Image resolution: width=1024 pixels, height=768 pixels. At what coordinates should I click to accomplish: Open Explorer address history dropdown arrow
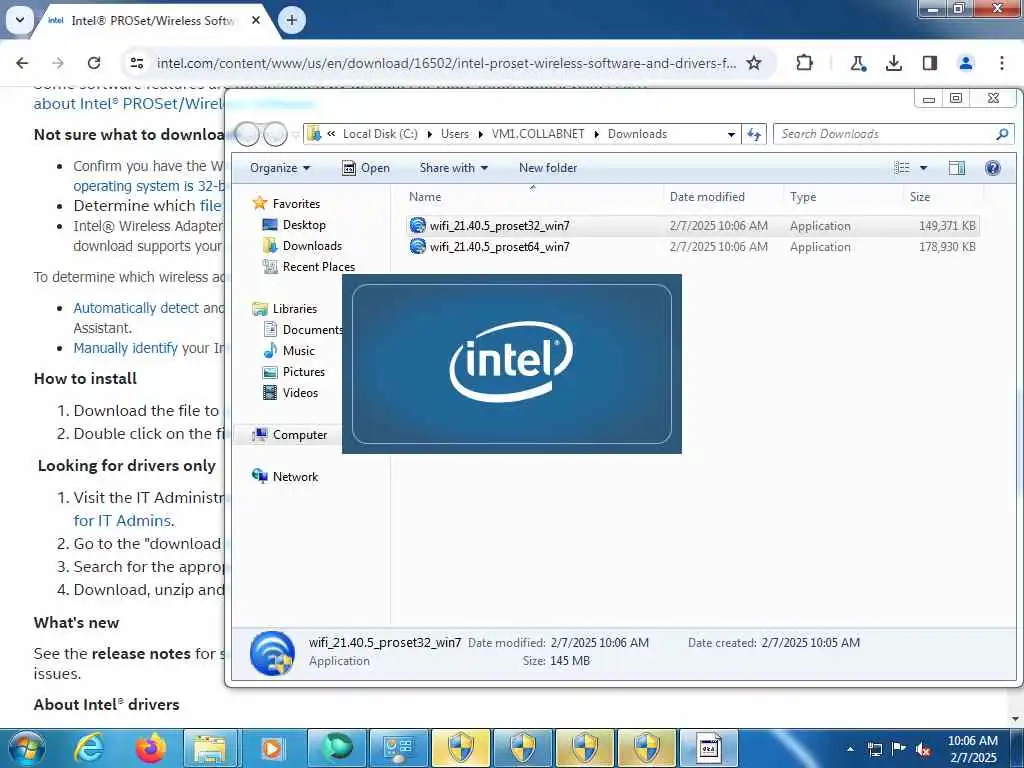tap(731, 135)
